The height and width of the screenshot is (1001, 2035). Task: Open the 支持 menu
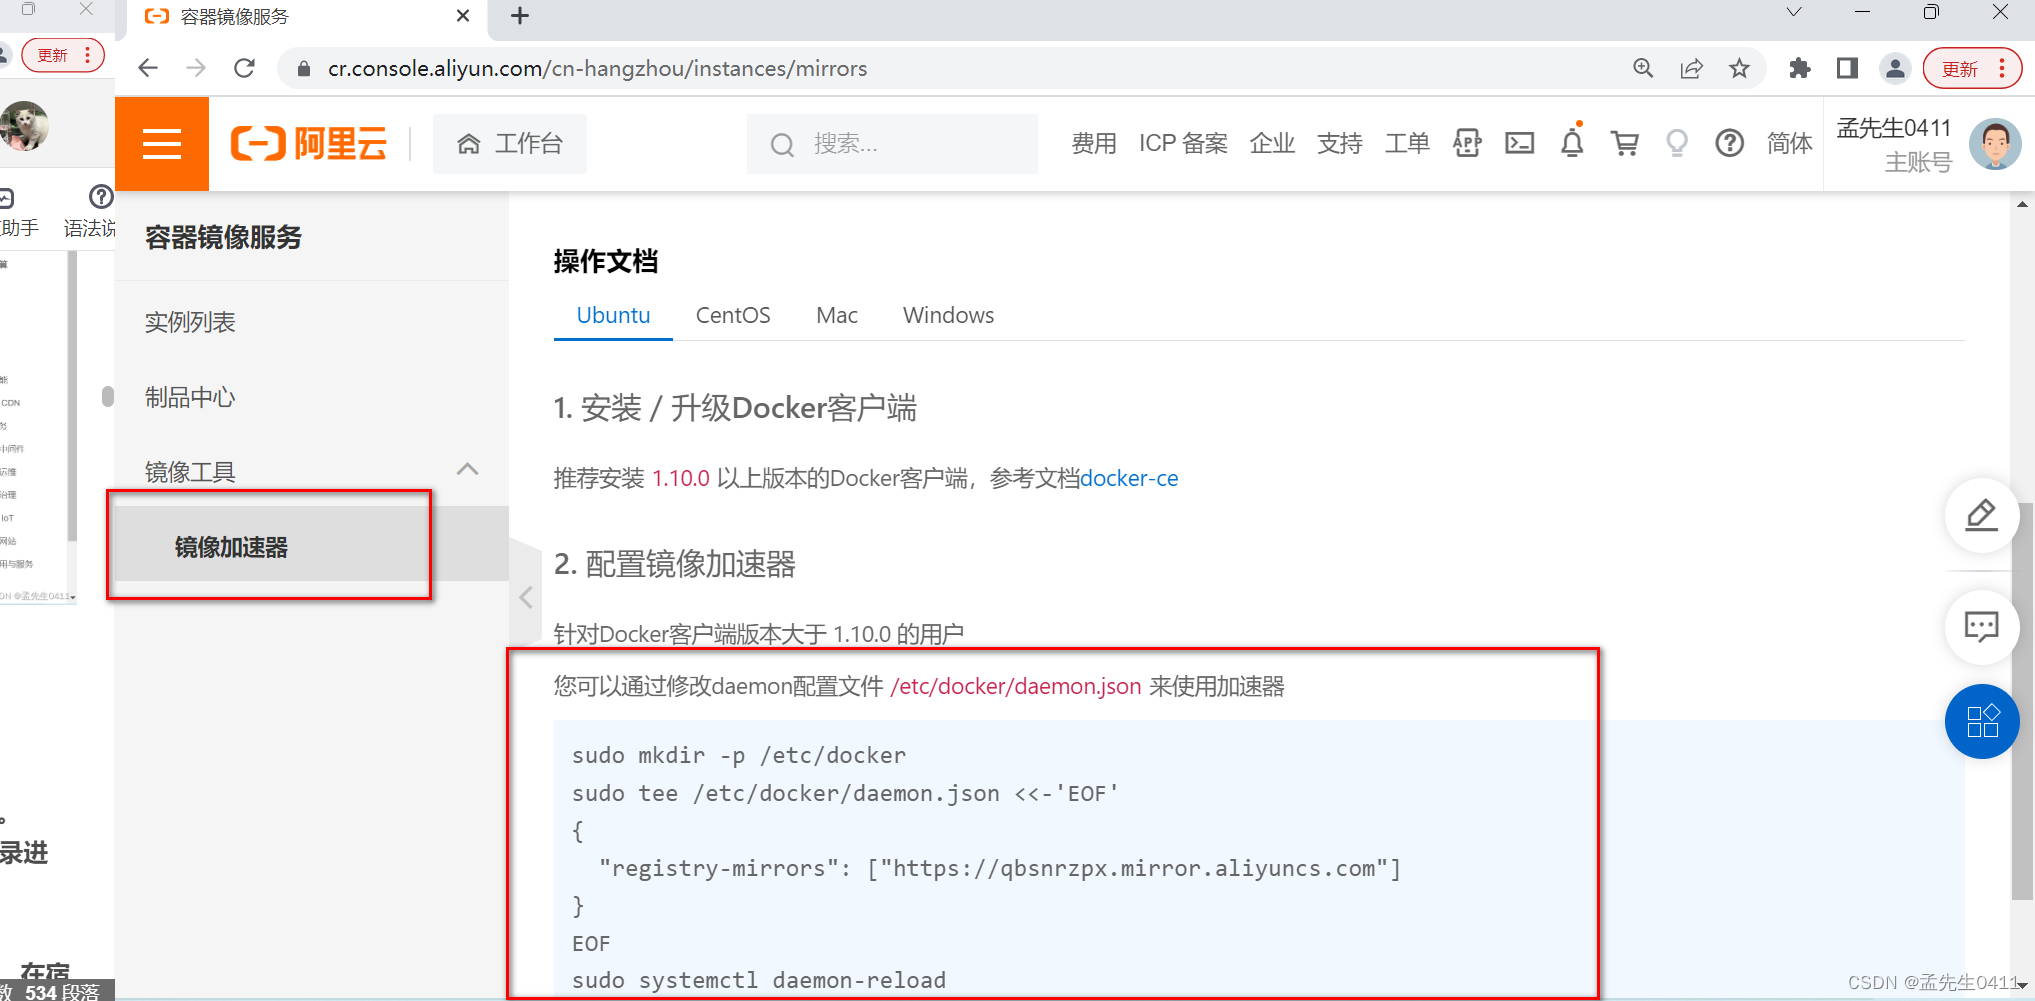(x=1340, y=144)
